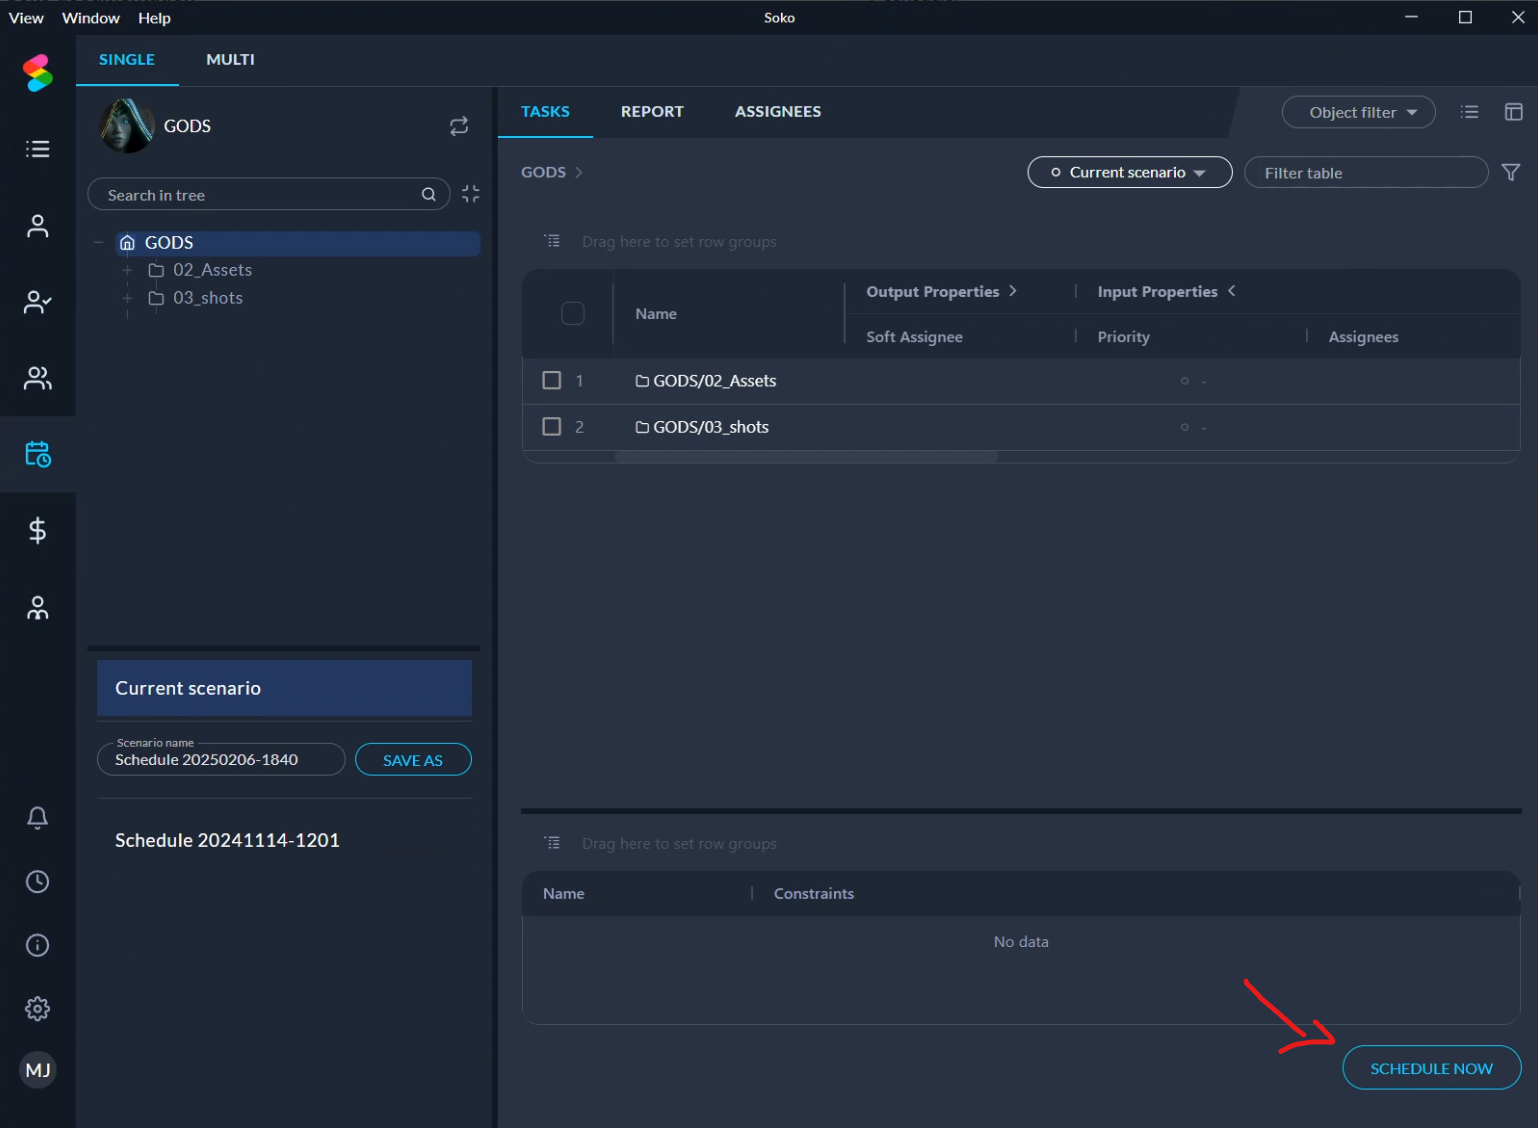Open the settings gear icon
Image resolution: width=1538 pixels, height=1128 pixels.
coord(38,1008)
